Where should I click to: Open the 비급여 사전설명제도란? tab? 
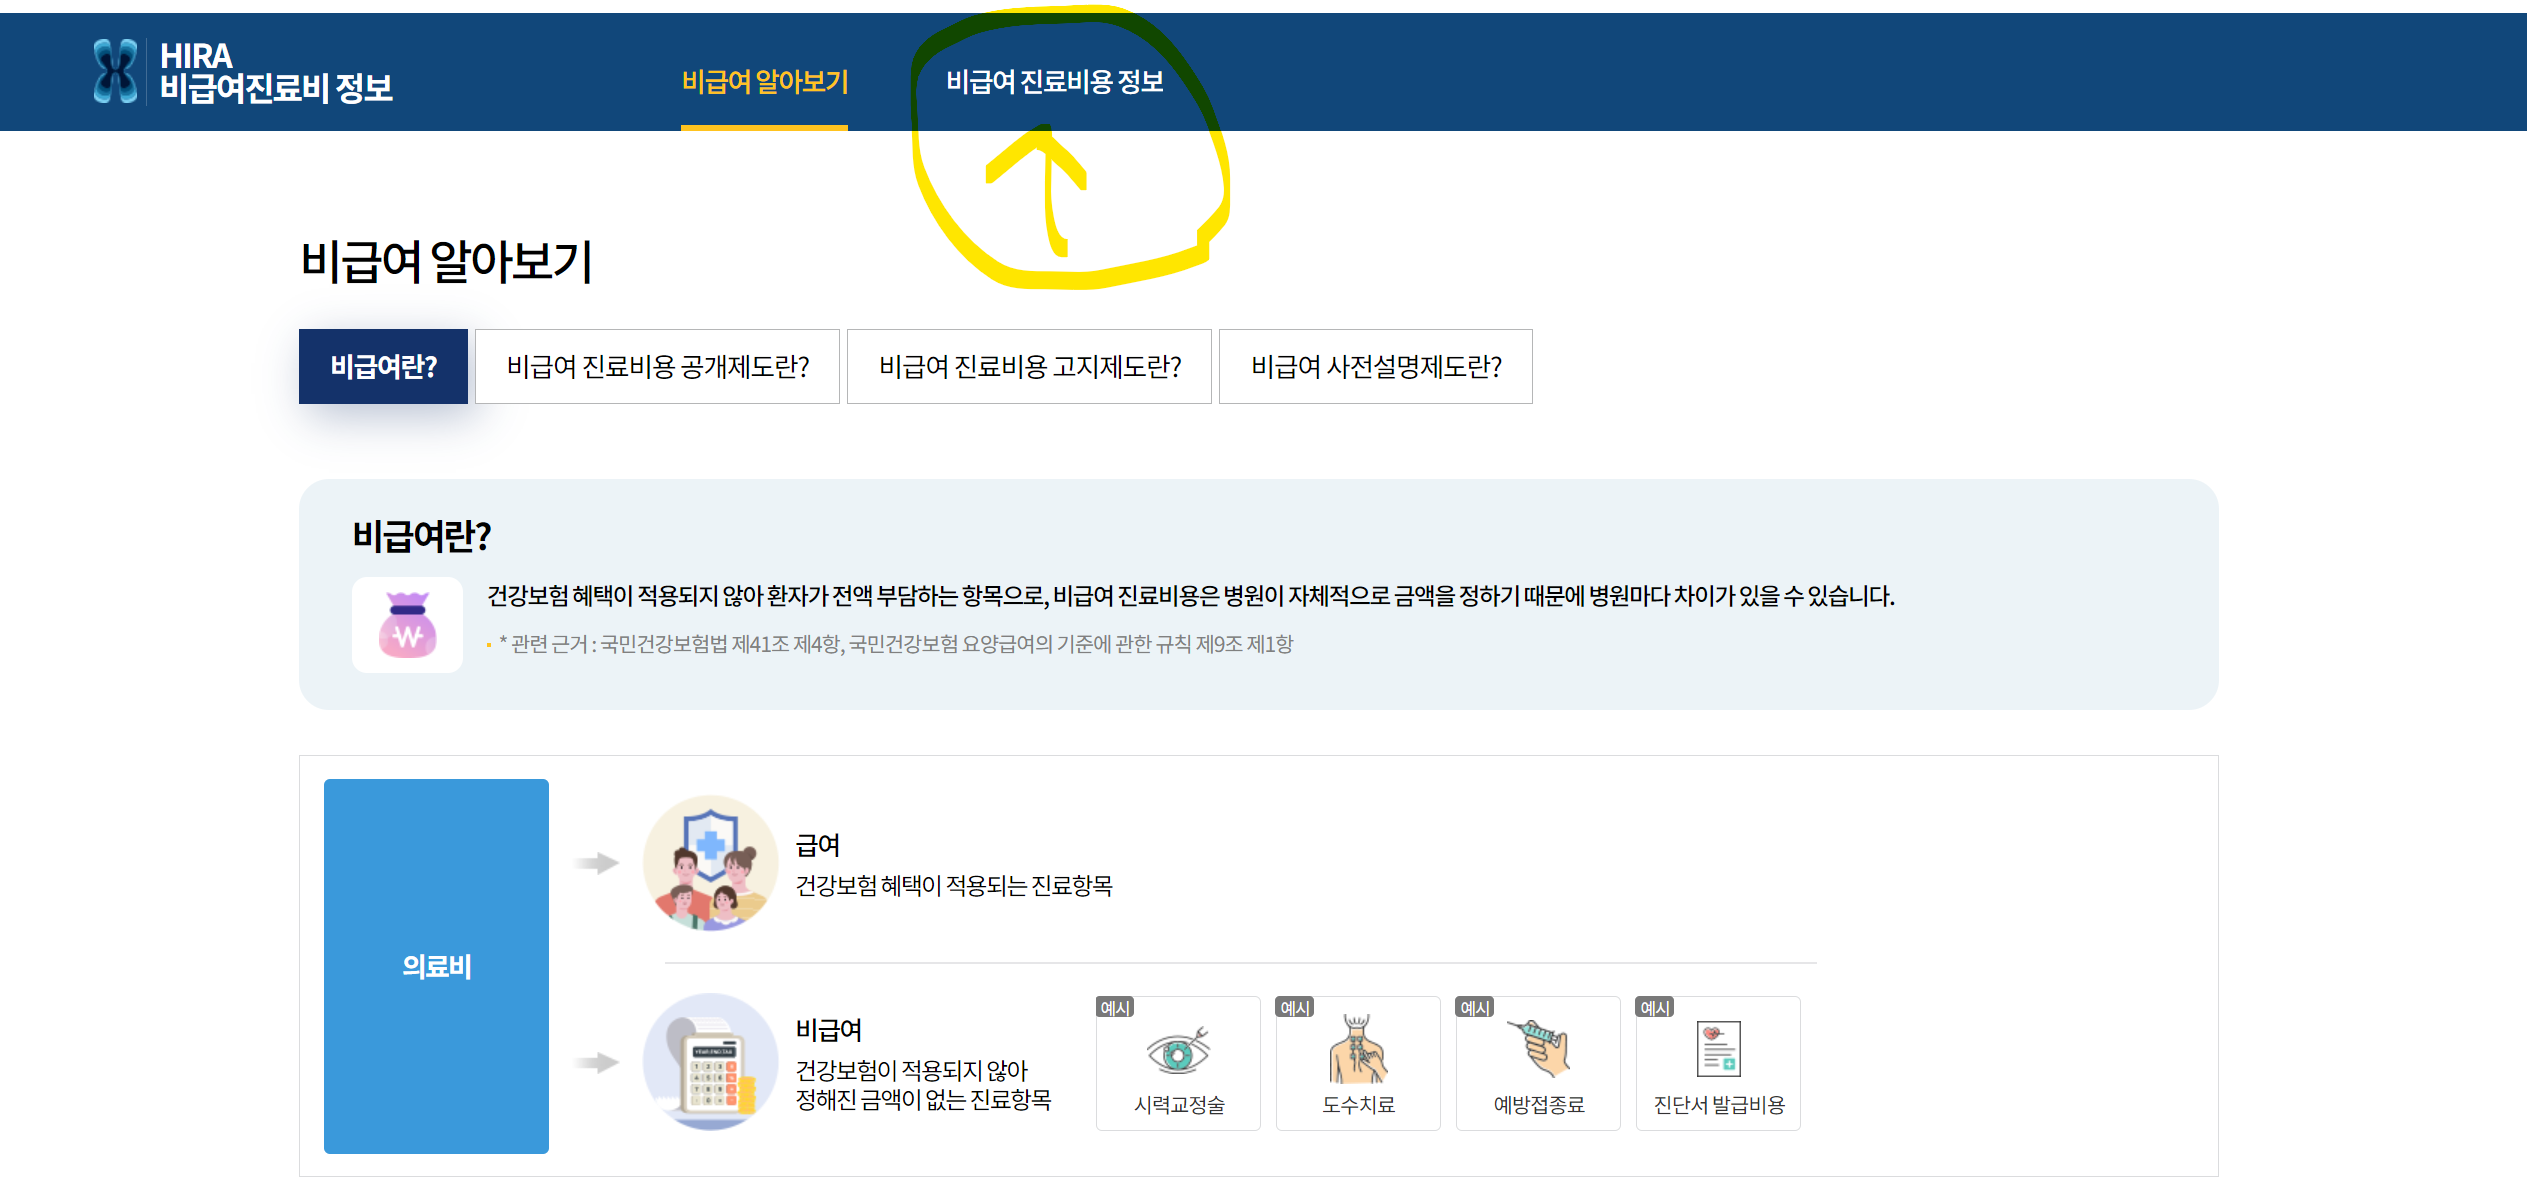(1375, 366)
